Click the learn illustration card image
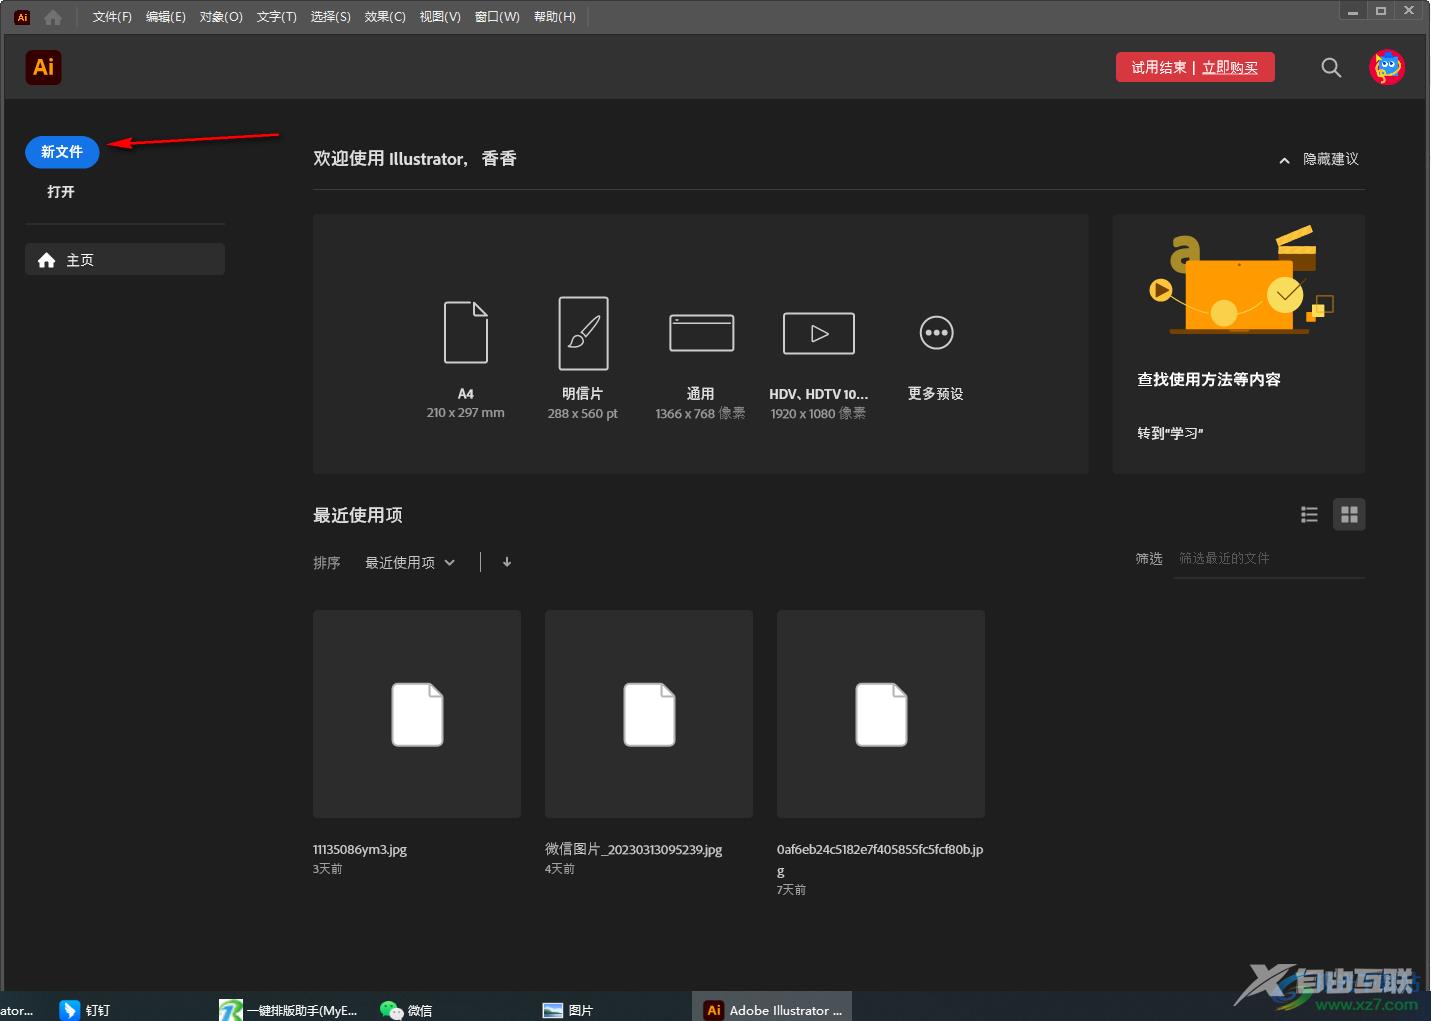Image resolution: width=1431 pixels, height=1021 pixels. (x=1240, y=280)
